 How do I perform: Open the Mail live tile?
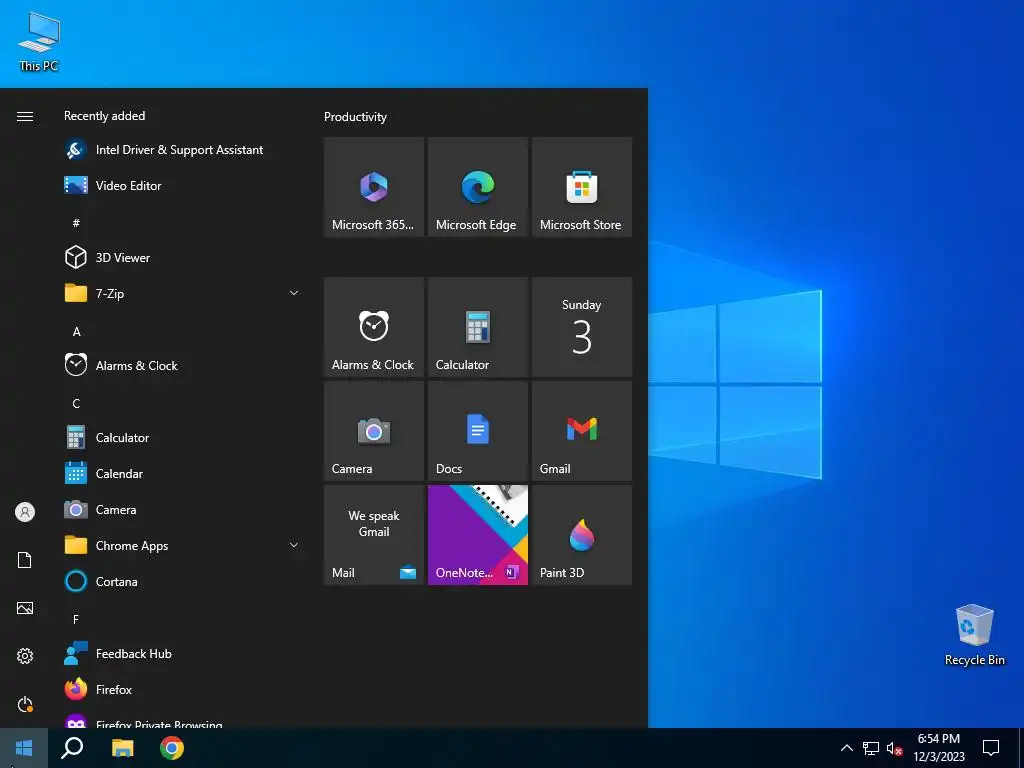pos(374,535)
